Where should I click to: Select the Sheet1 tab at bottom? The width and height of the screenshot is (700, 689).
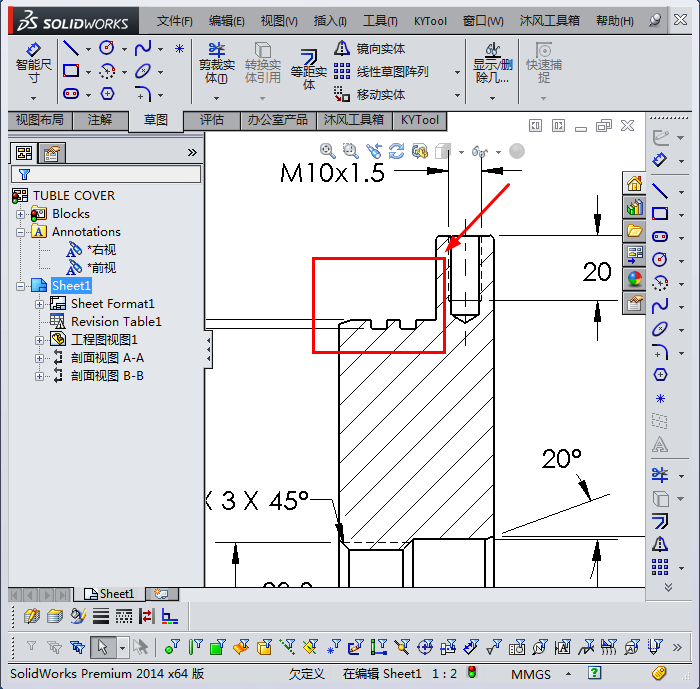point(110,594)
